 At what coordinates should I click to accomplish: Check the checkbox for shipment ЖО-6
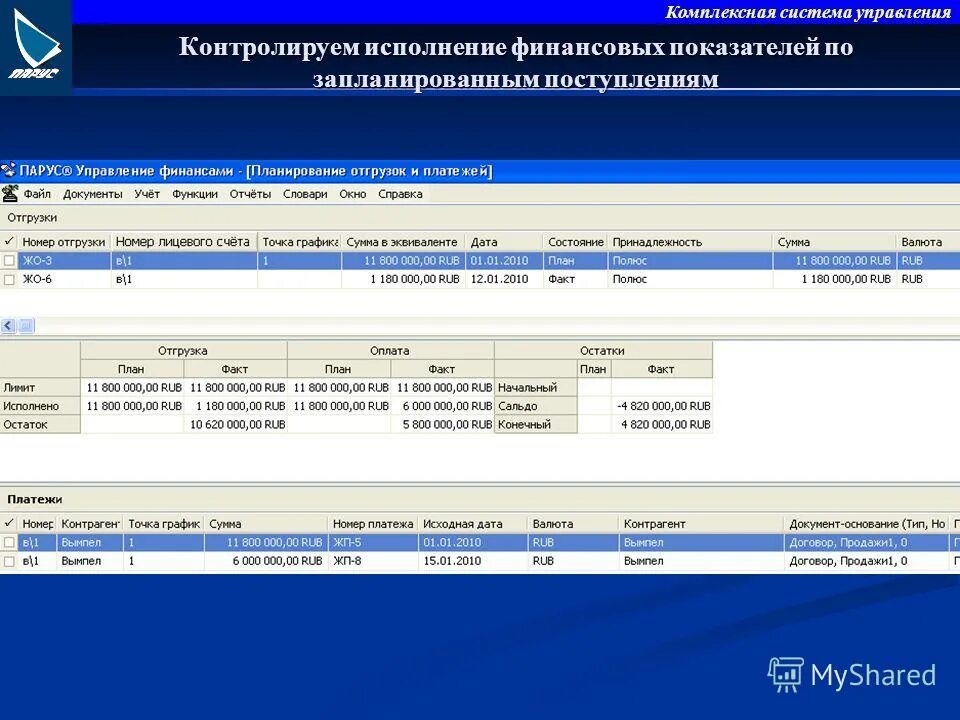coord(11,279)
